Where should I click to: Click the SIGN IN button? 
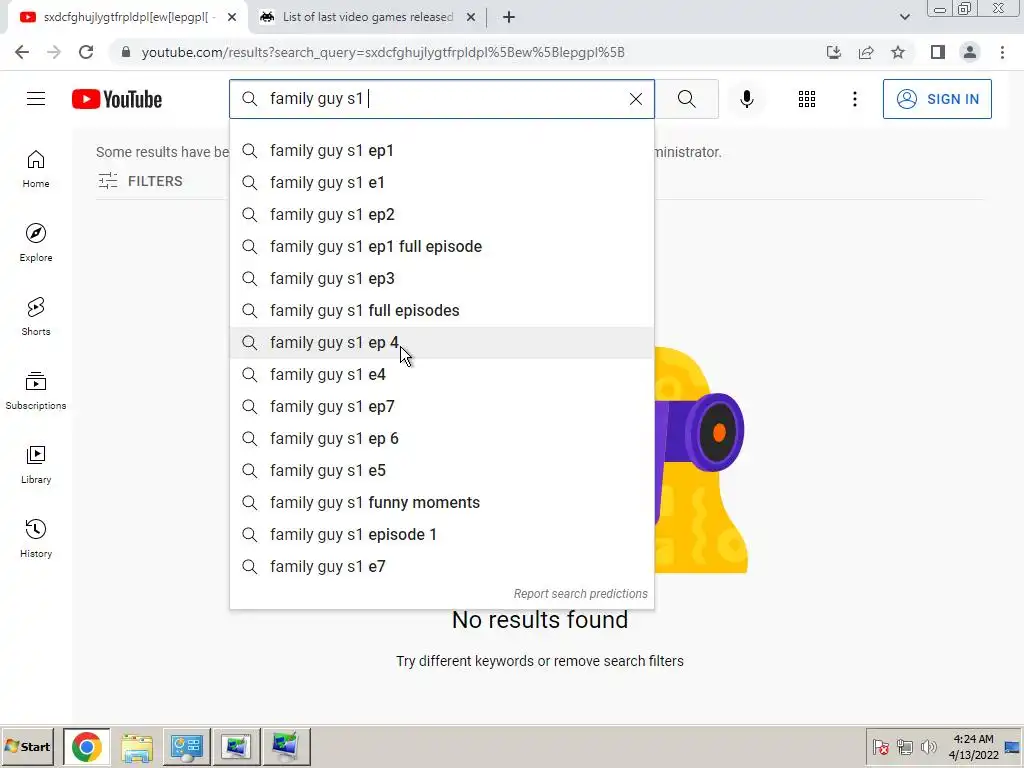click(936, 99)
